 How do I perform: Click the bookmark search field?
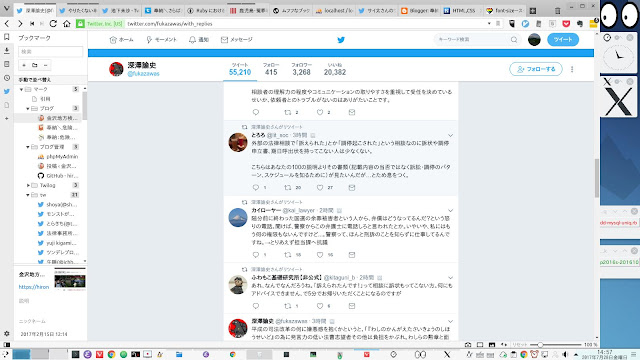(51, 51)
